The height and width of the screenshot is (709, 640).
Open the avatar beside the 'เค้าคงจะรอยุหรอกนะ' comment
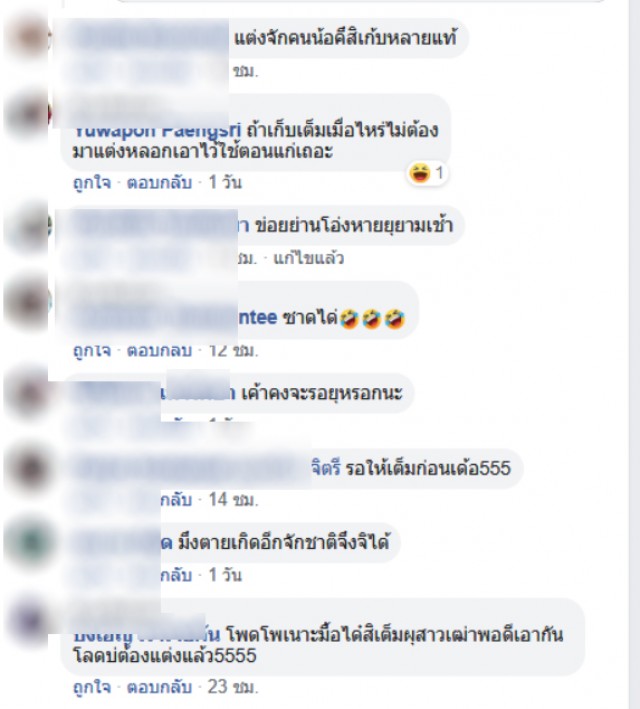[x=28, y=393]
